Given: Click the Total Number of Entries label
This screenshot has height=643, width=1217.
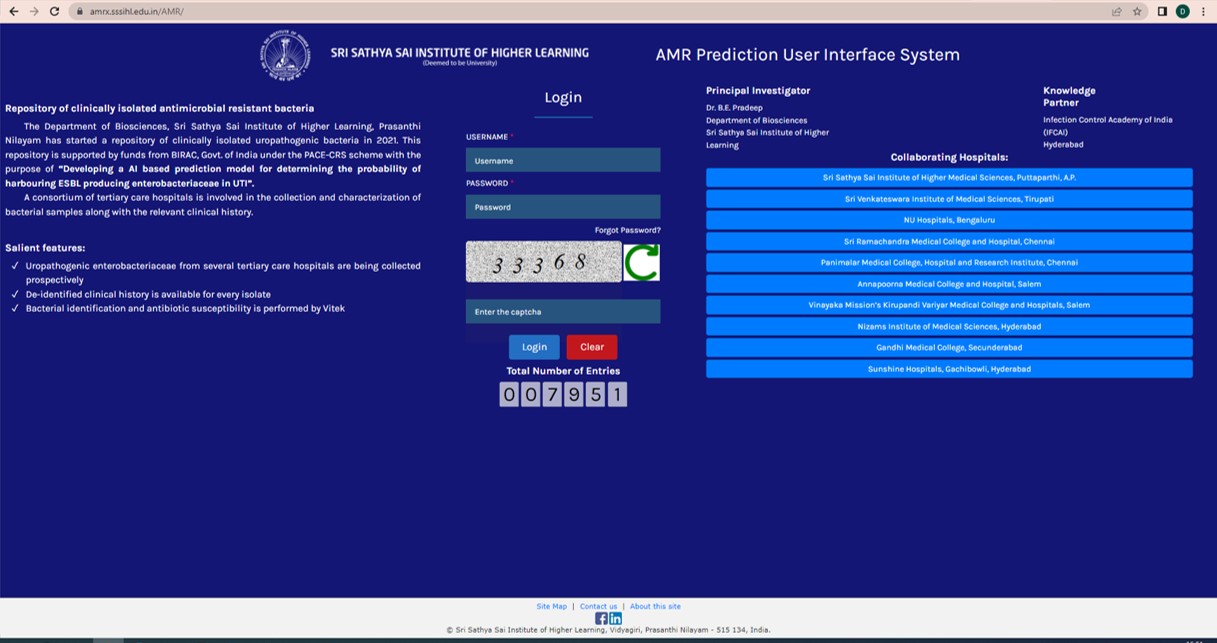Looking at the screenshot, I should 563,371.
